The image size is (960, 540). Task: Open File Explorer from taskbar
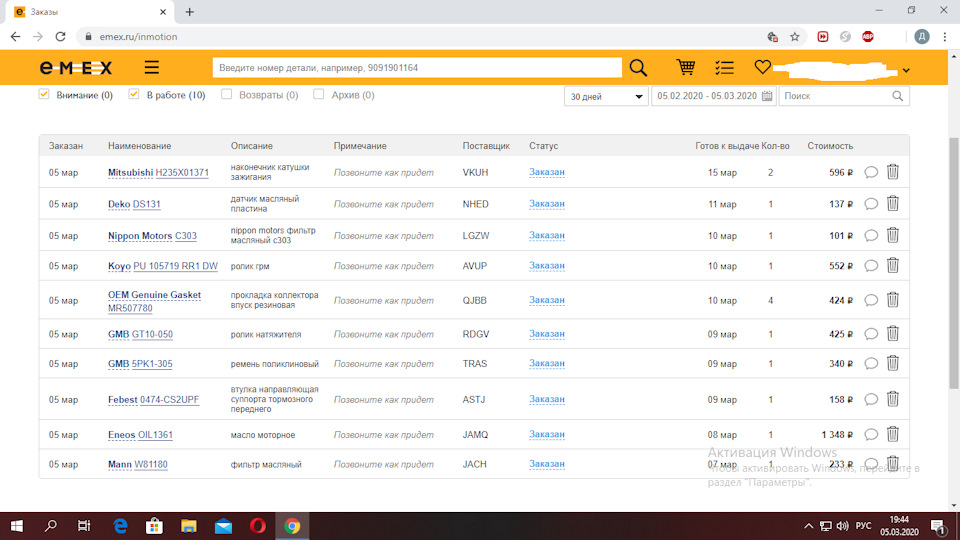189,526
